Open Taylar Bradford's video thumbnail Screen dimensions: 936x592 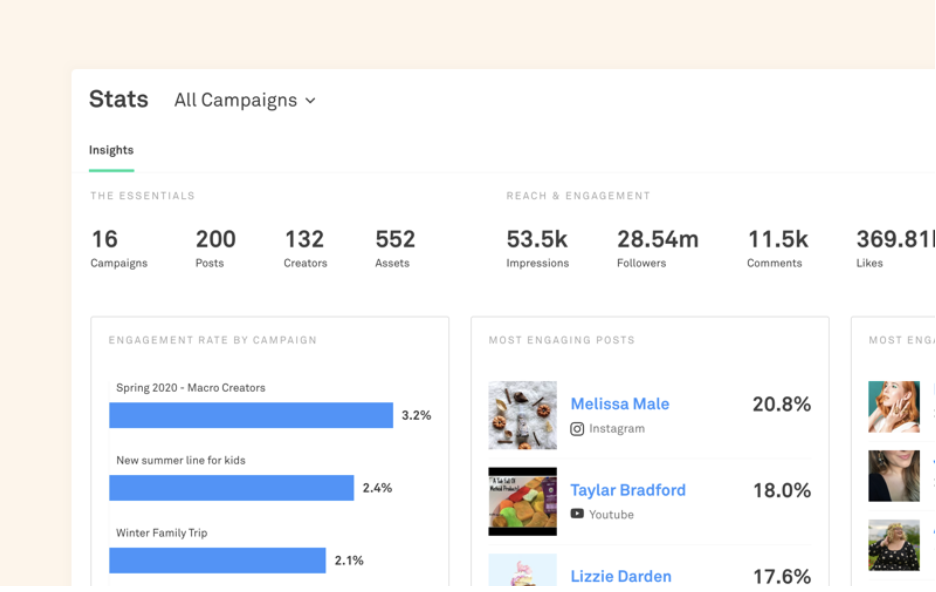(x=522, y=501)
